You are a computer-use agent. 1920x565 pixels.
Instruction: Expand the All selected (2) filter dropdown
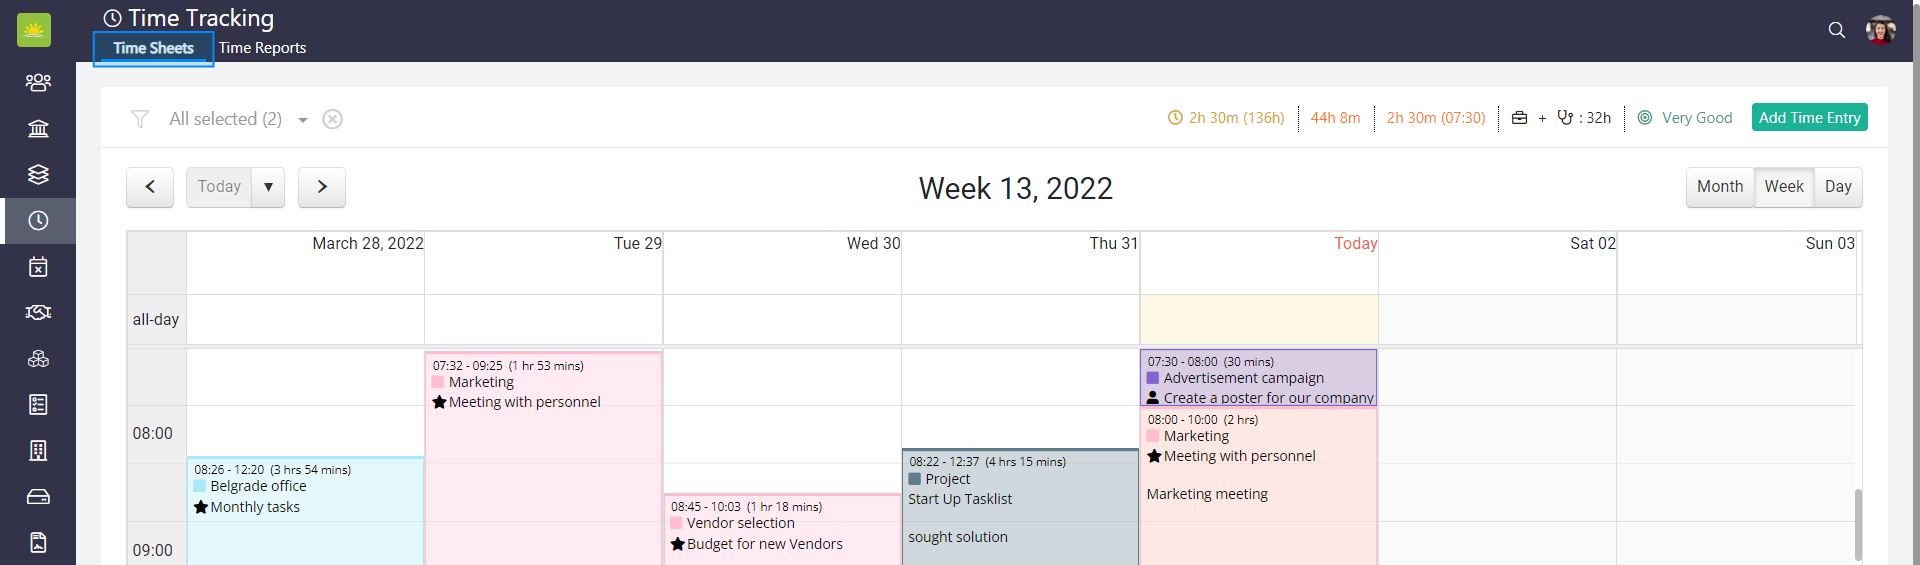[x=302, y=120]
